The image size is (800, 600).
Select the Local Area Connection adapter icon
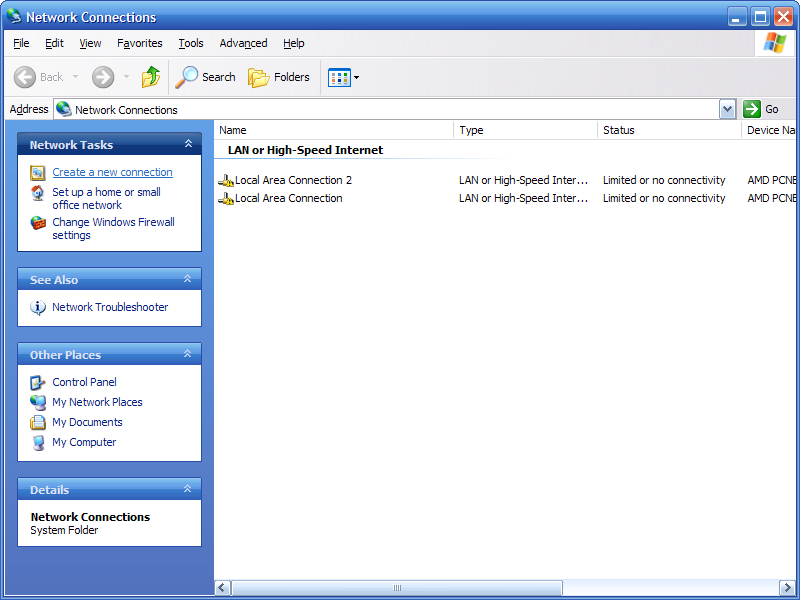226,199
